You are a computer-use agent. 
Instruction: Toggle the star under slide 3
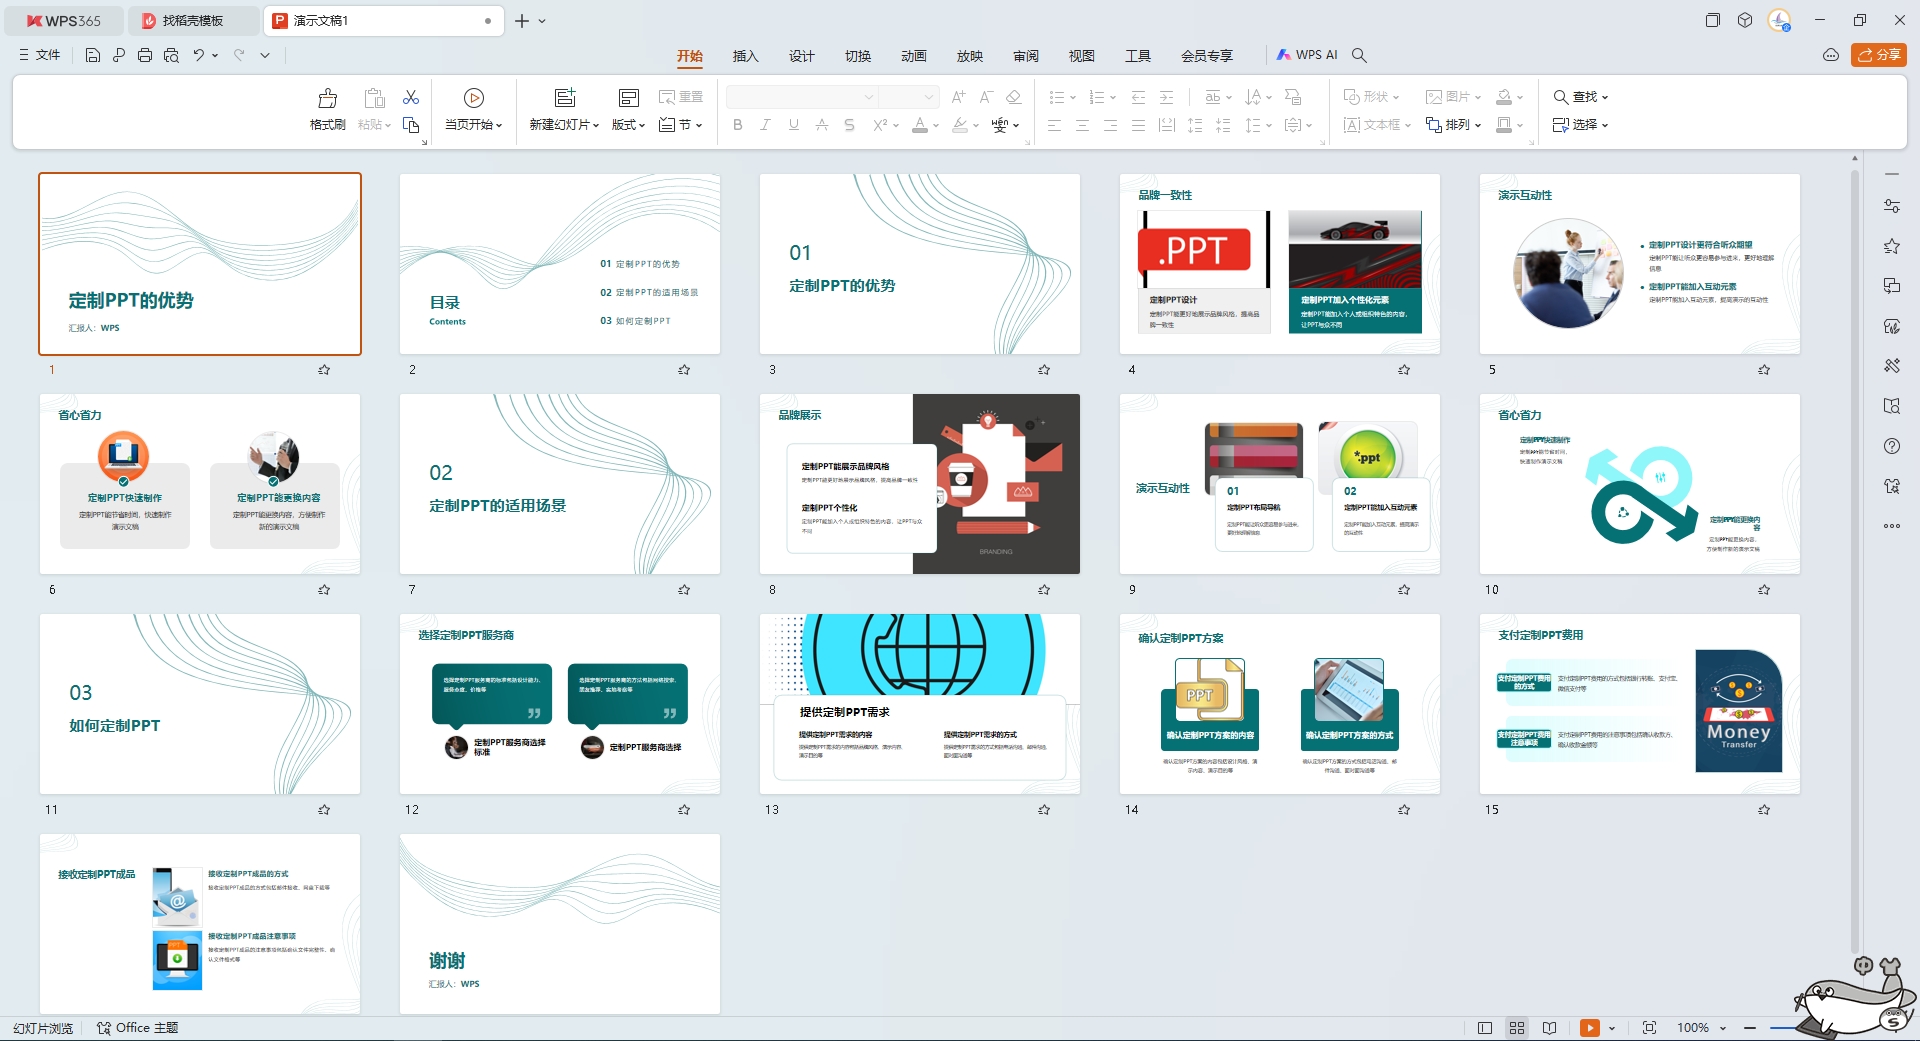point(1044,370)
